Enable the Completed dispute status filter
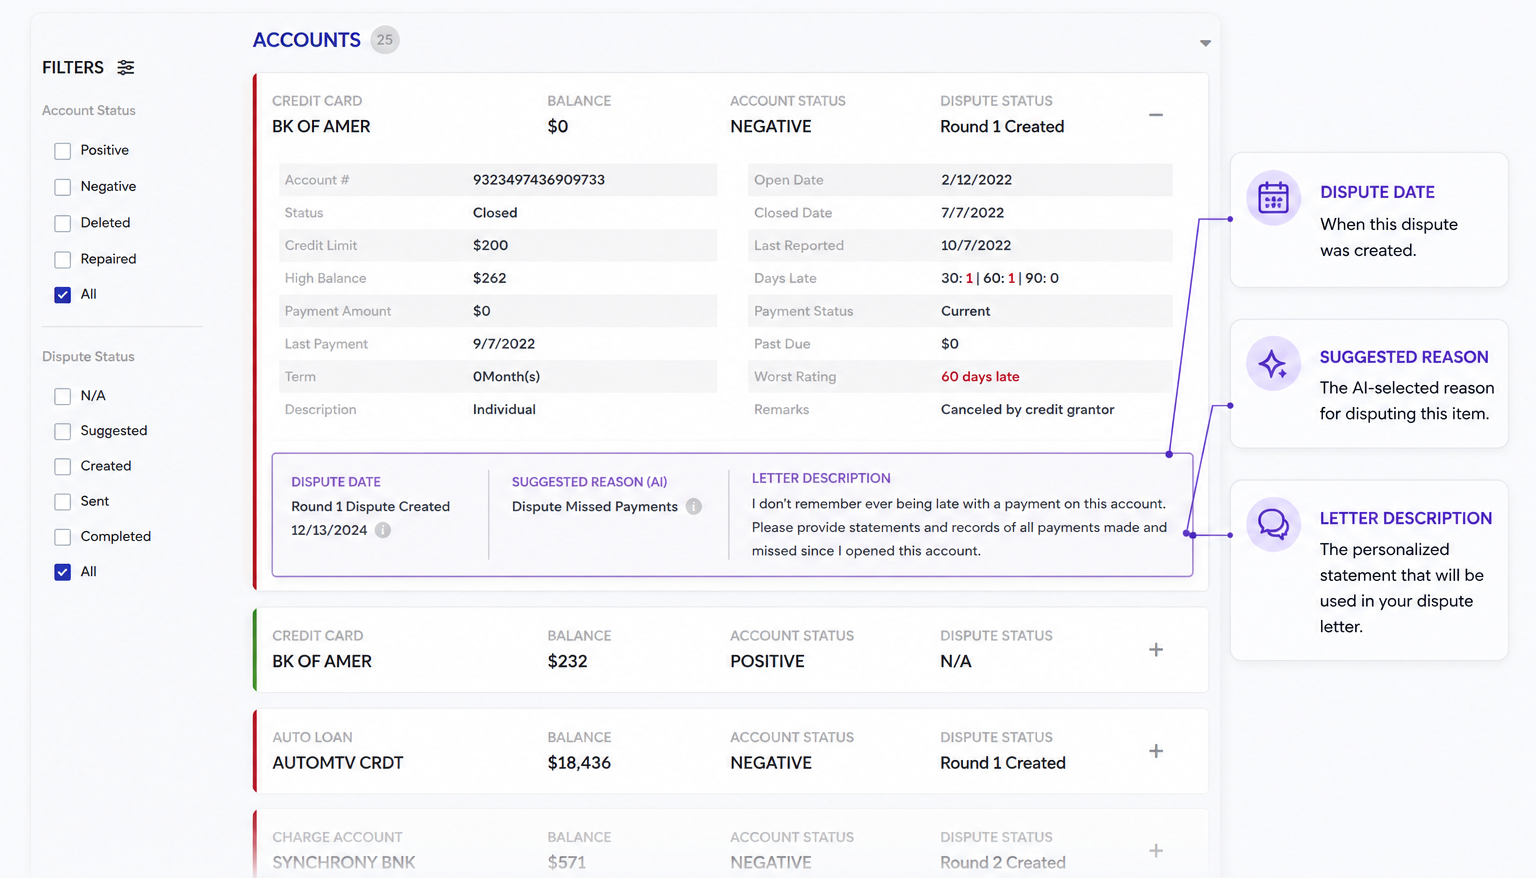The width and height of the screenshot is (1536, 878). (x=63, y=537)
